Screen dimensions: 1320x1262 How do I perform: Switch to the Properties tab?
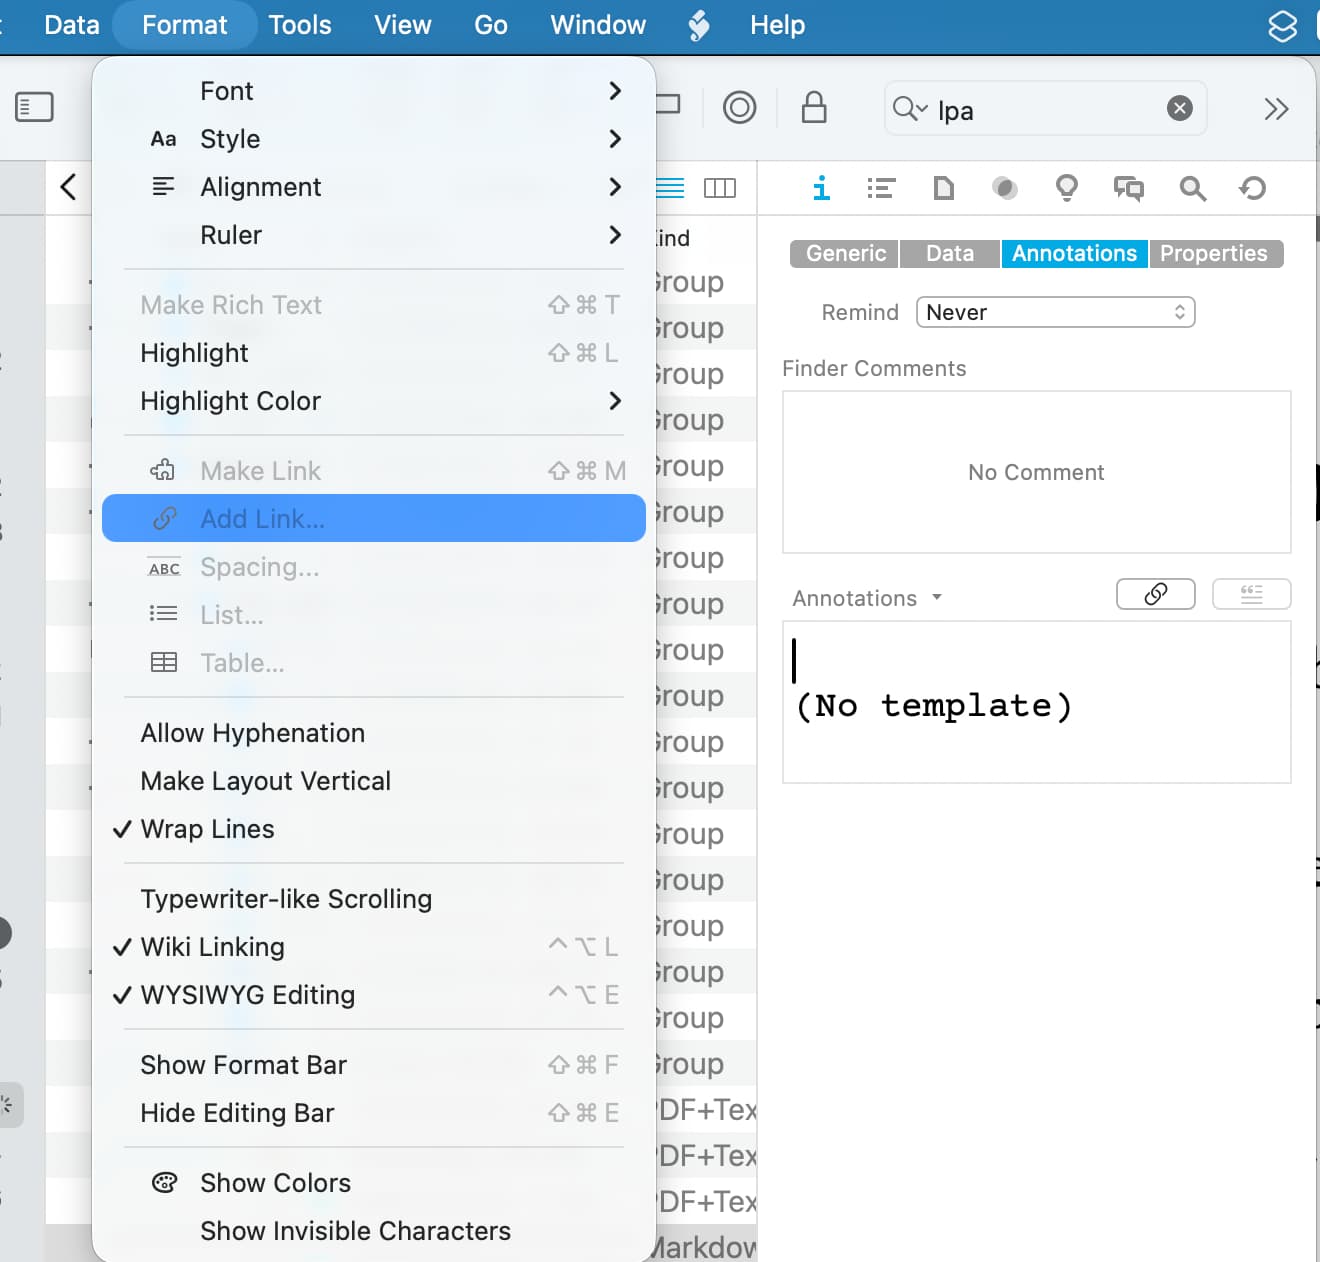click(x=1213, y=254)
